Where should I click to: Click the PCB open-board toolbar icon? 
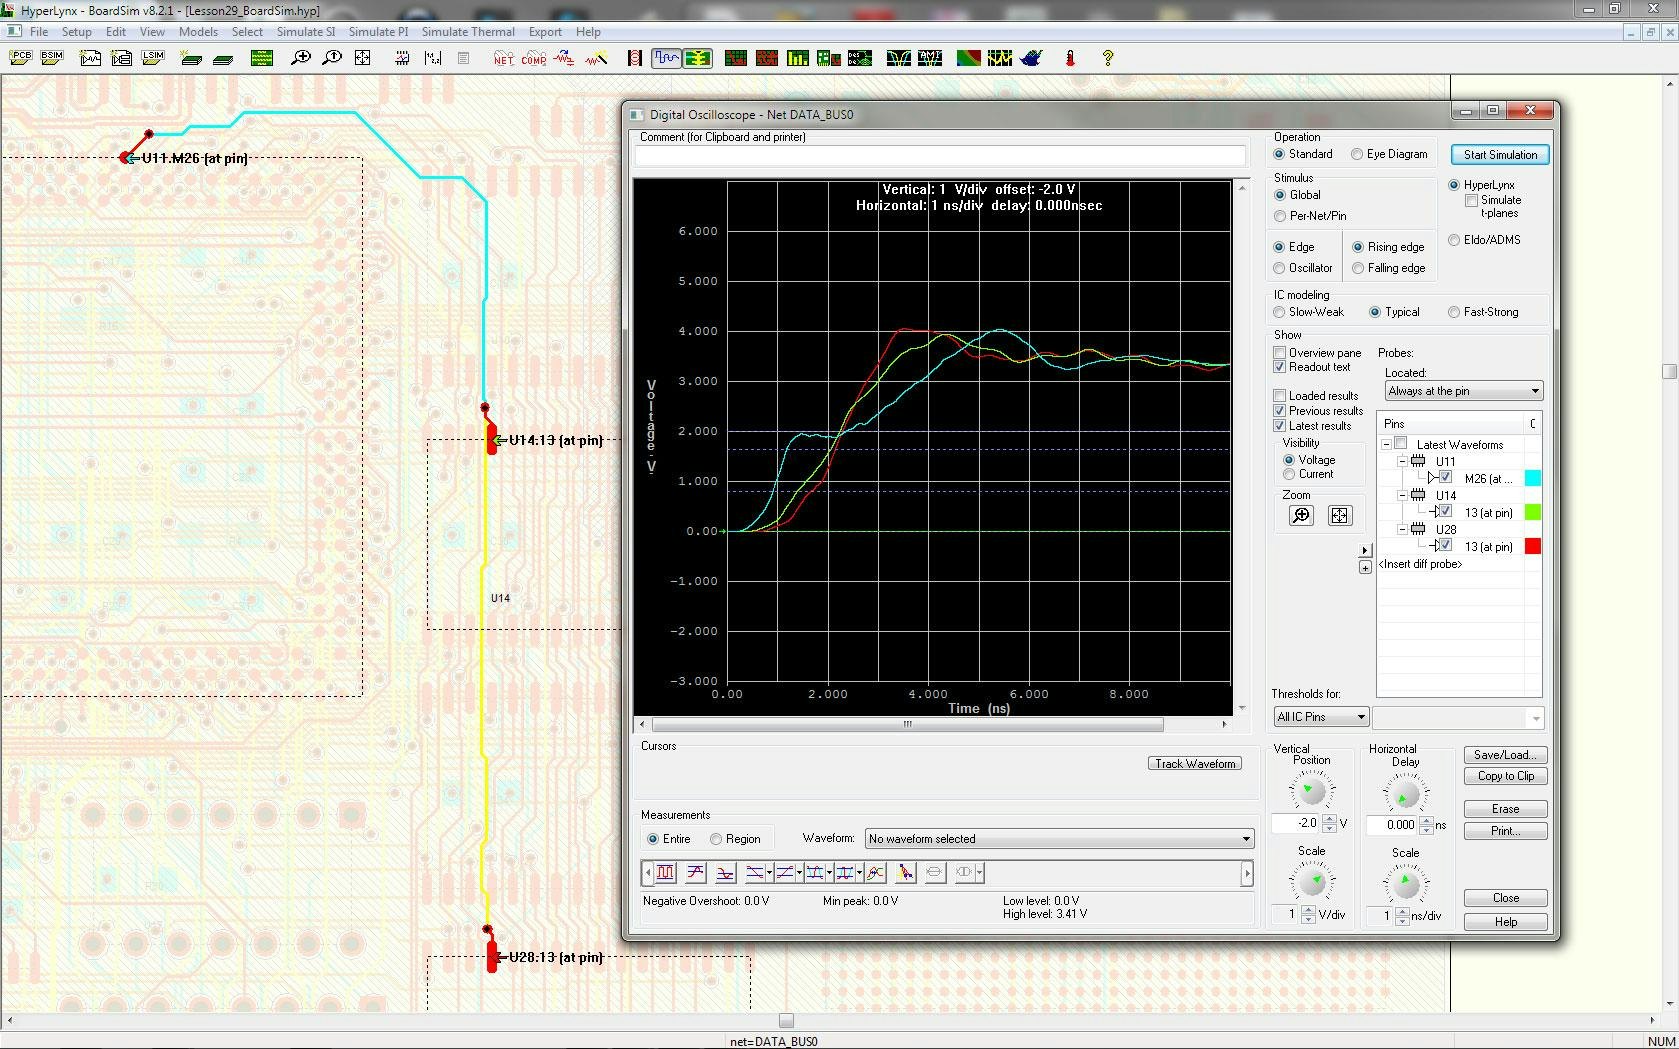pos(20,58)
